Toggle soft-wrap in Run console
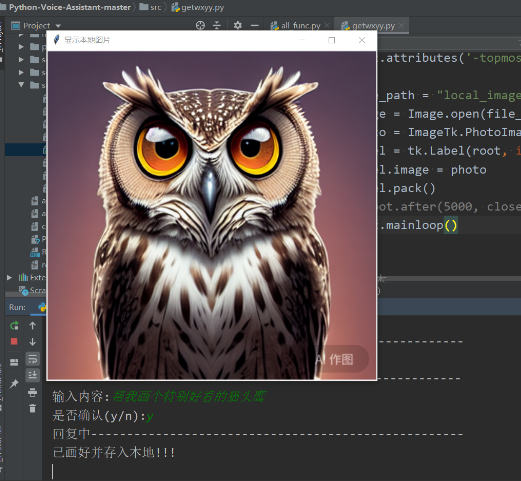Screen dimensions: 521x481 pyautogui.click(x=32, y=359)
